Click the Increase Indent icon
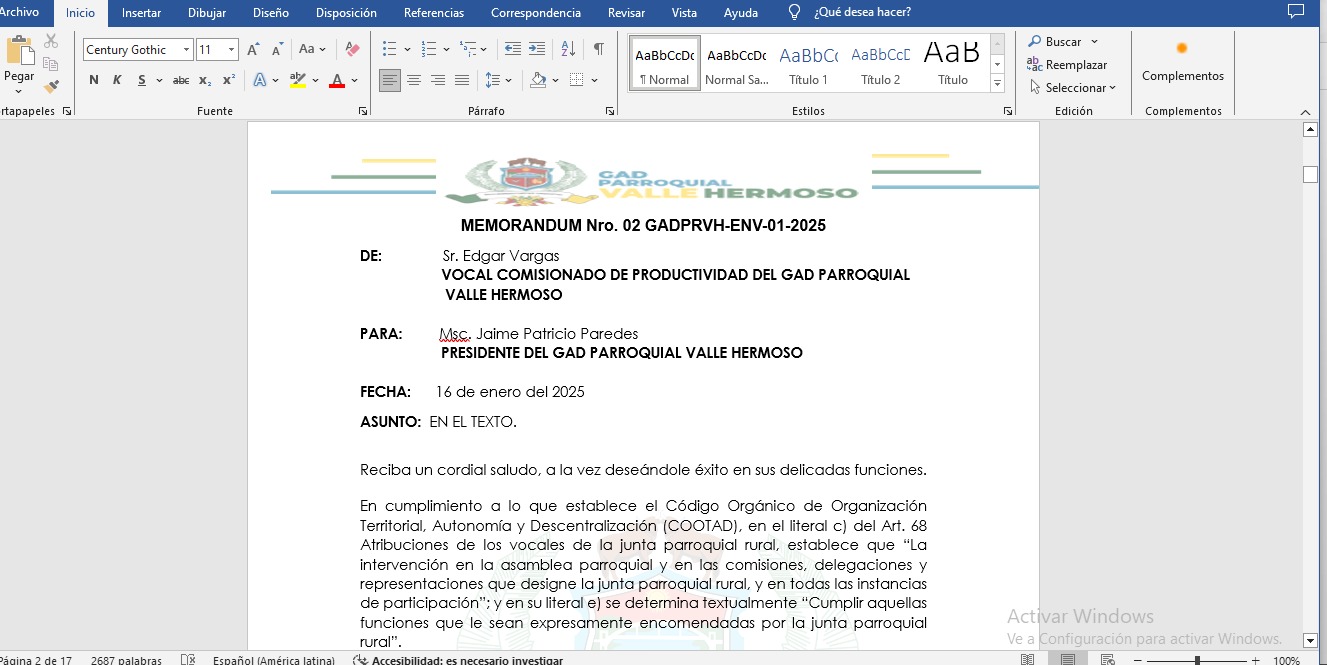 [537, 49]
